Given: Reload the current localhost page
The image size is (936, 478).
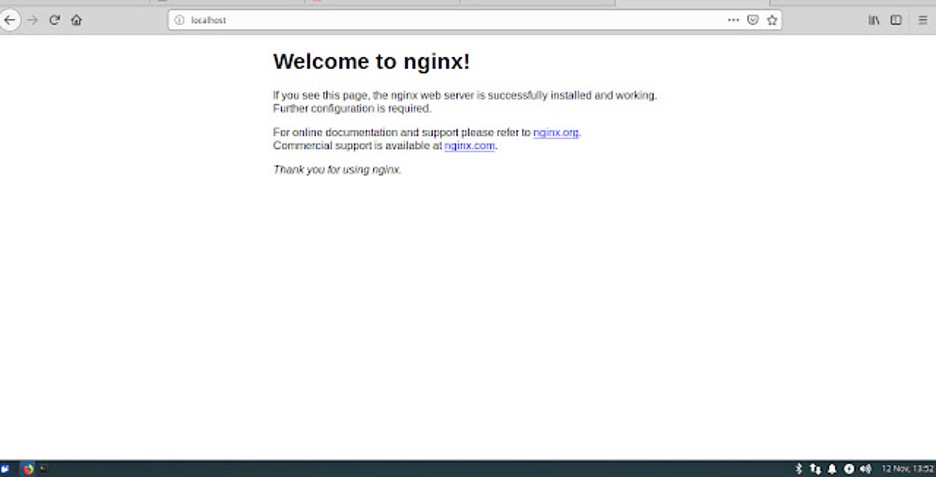Looking at the screenshot, I should click(54, 20).
